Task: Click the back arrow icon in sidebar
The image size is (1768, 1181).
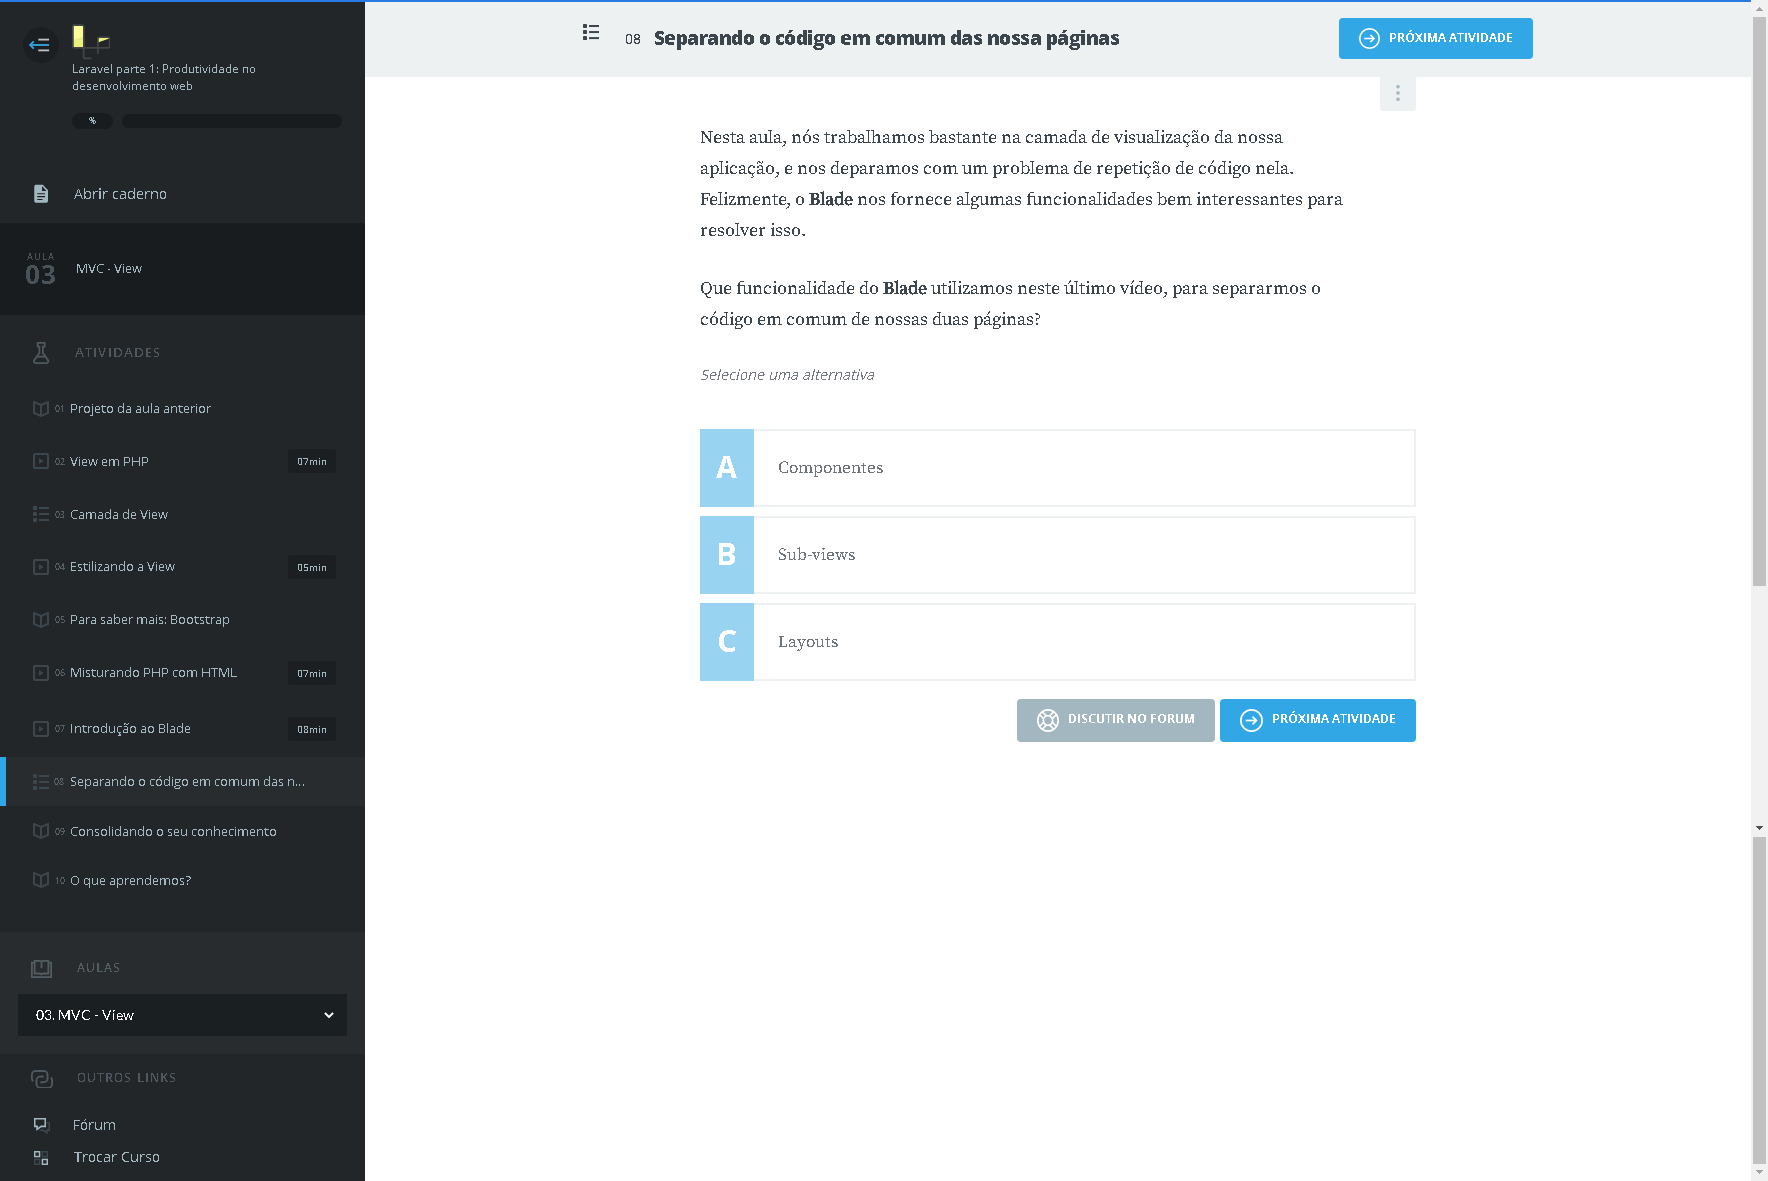Action: pyautogui.click(x=40, y=45)
